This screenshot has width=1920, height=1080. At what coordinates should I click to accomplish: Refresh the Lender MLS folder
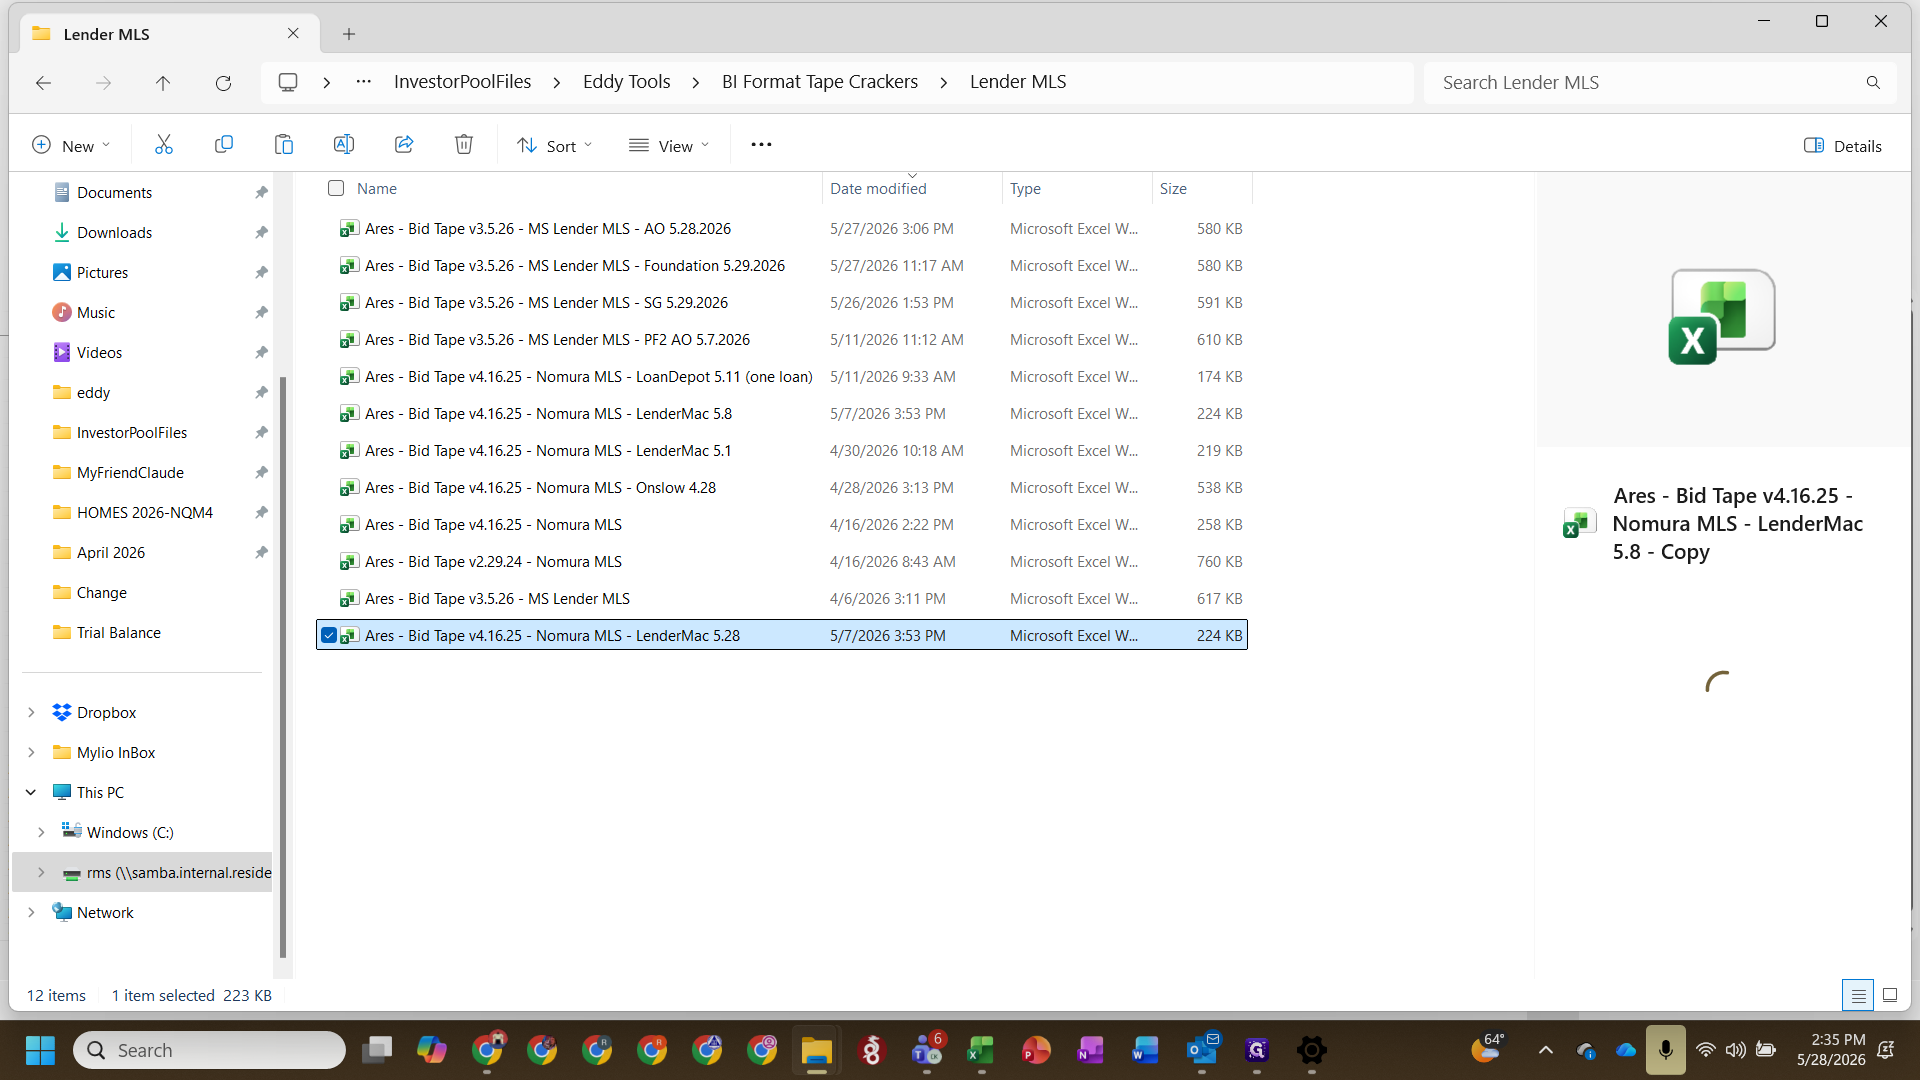pyautogui.click(x=223, y=83)
